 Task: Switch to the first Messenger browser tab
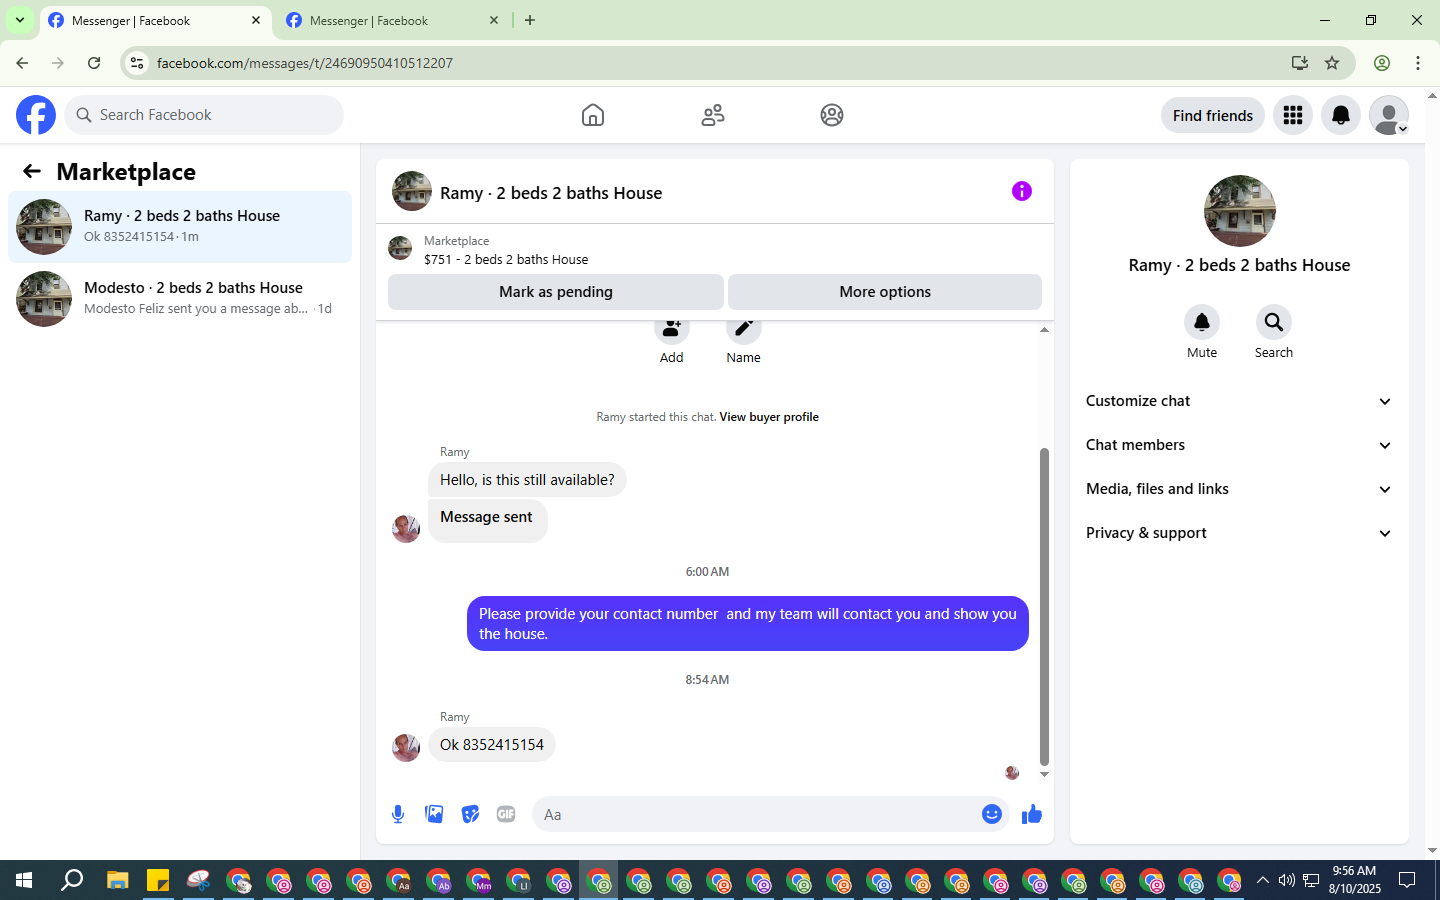tap(155, 21)
